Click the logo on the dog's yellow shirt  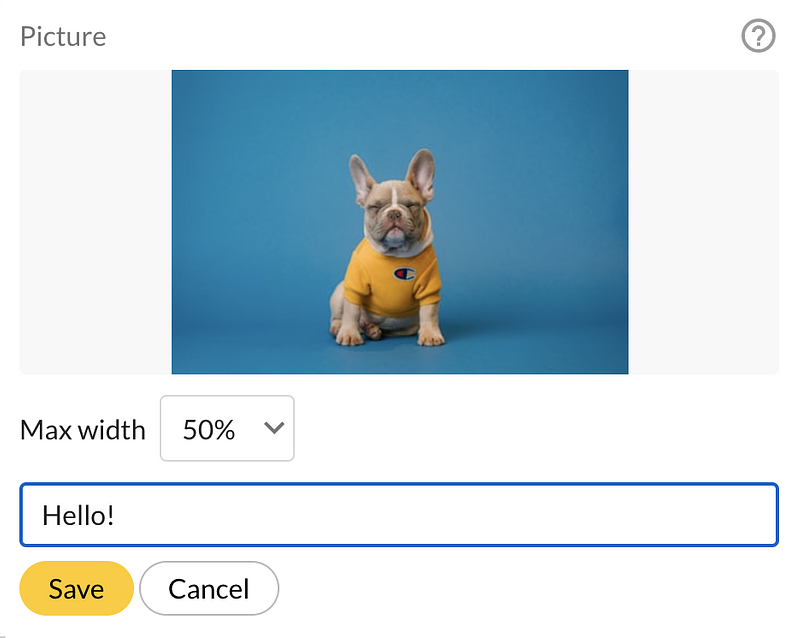click(x=404, y=272)
